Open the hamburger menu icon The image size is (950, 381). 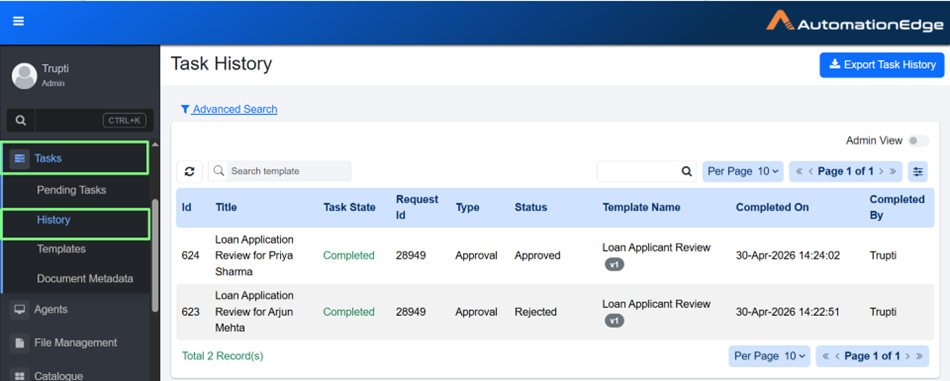coord(18,21)
